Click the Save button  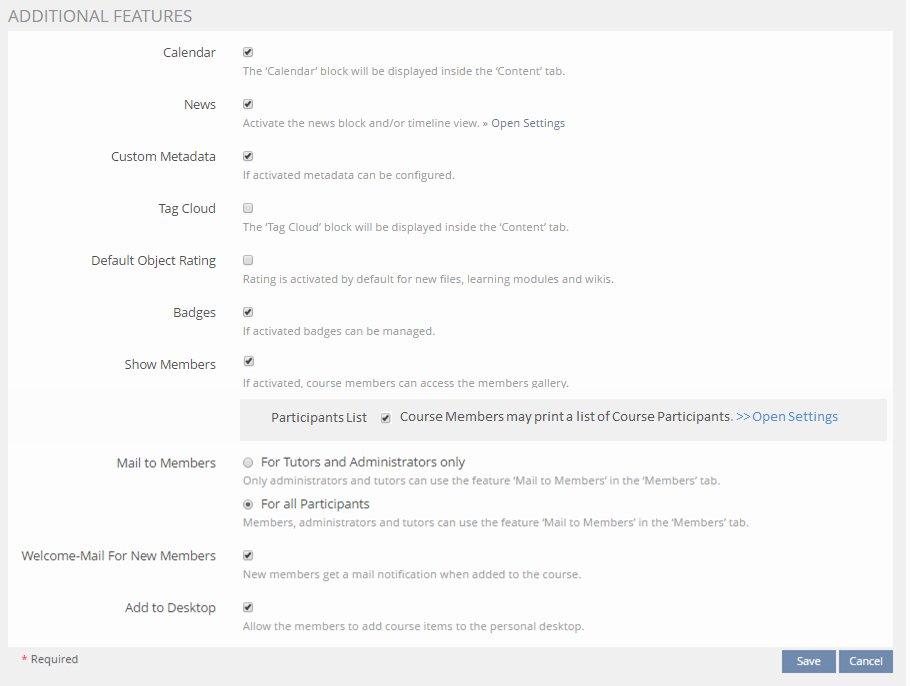tap(808, 661)
